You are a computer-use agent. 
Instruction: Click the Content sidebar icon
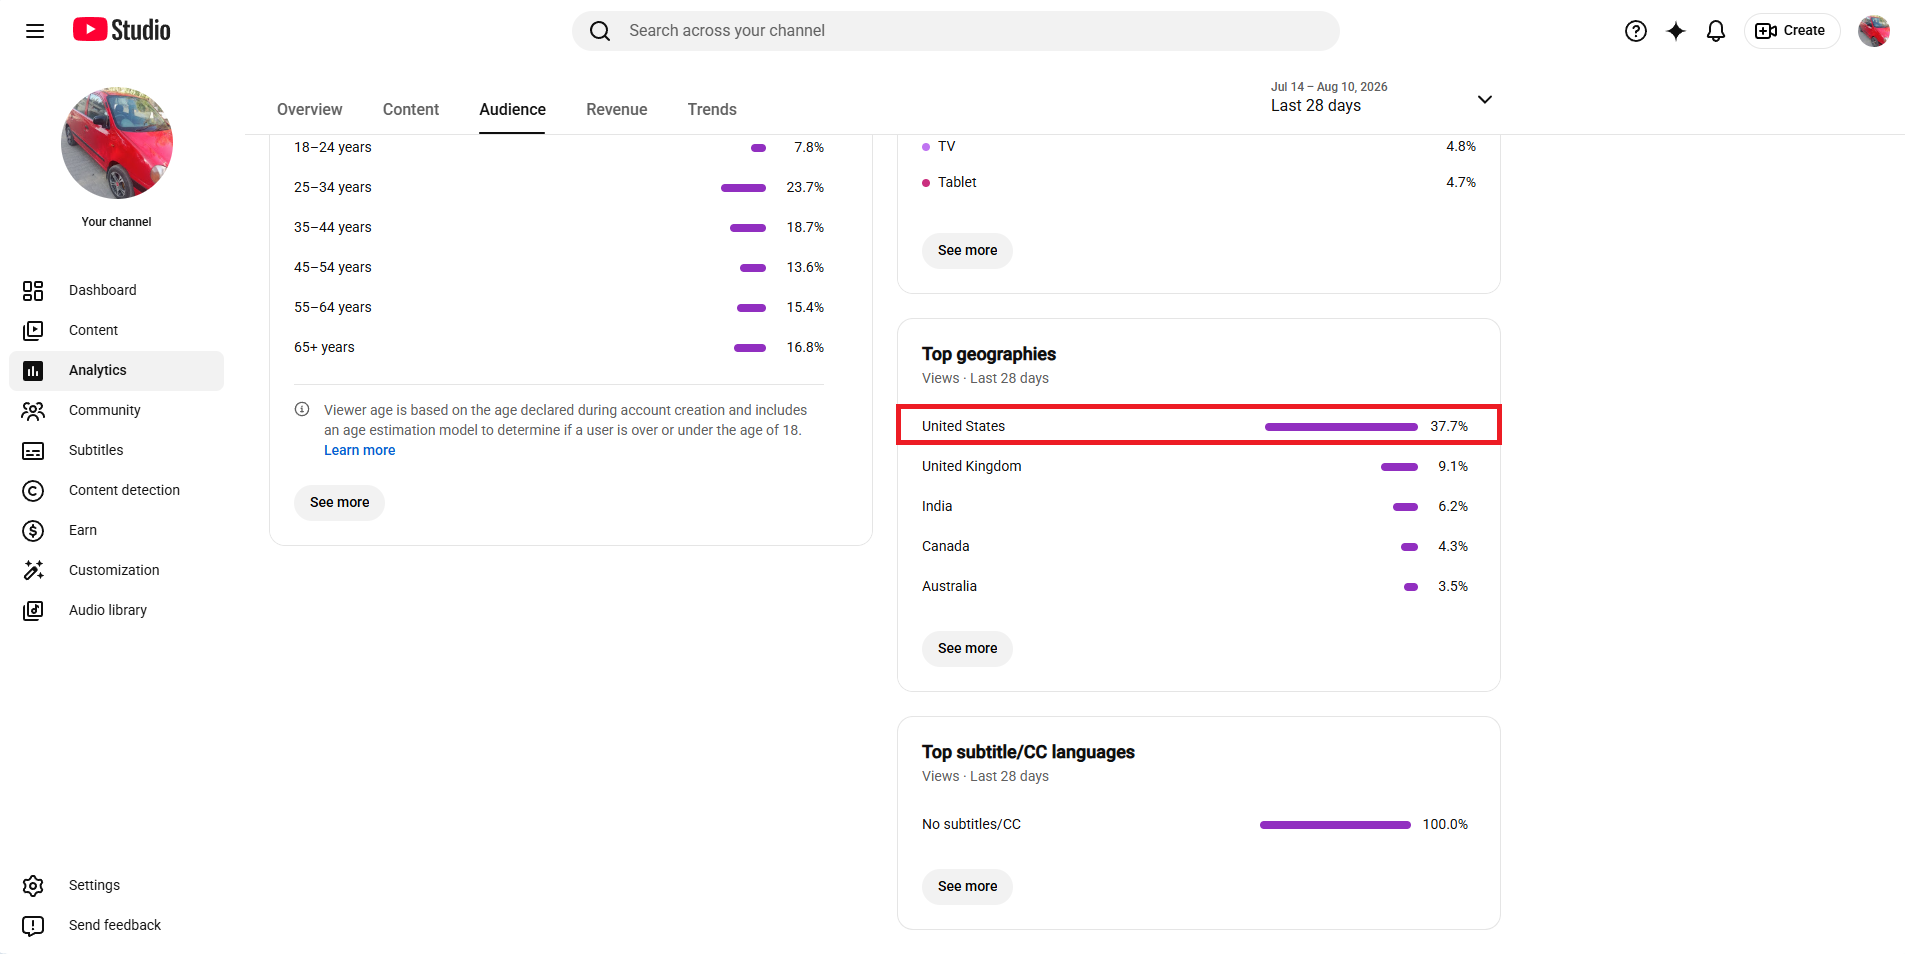point(33,330)
